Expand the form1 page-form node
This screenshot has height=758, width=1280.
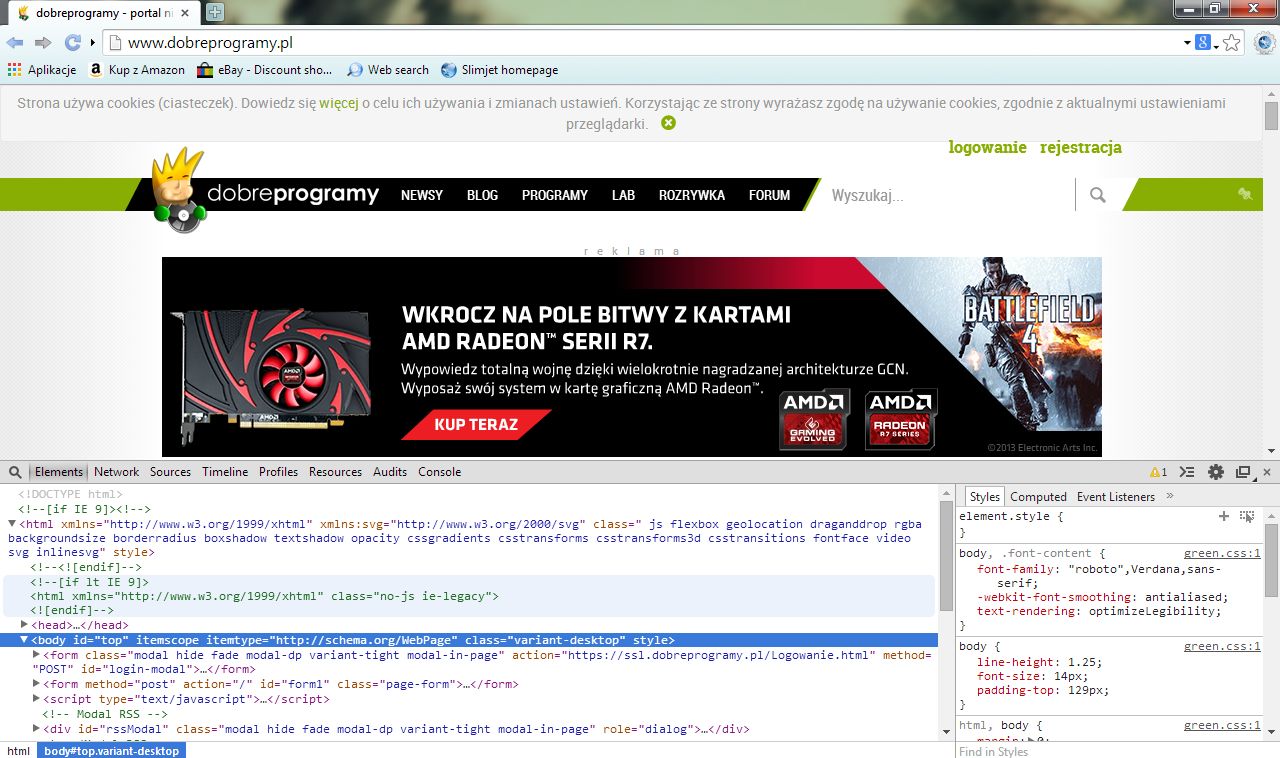click(36, 684)
